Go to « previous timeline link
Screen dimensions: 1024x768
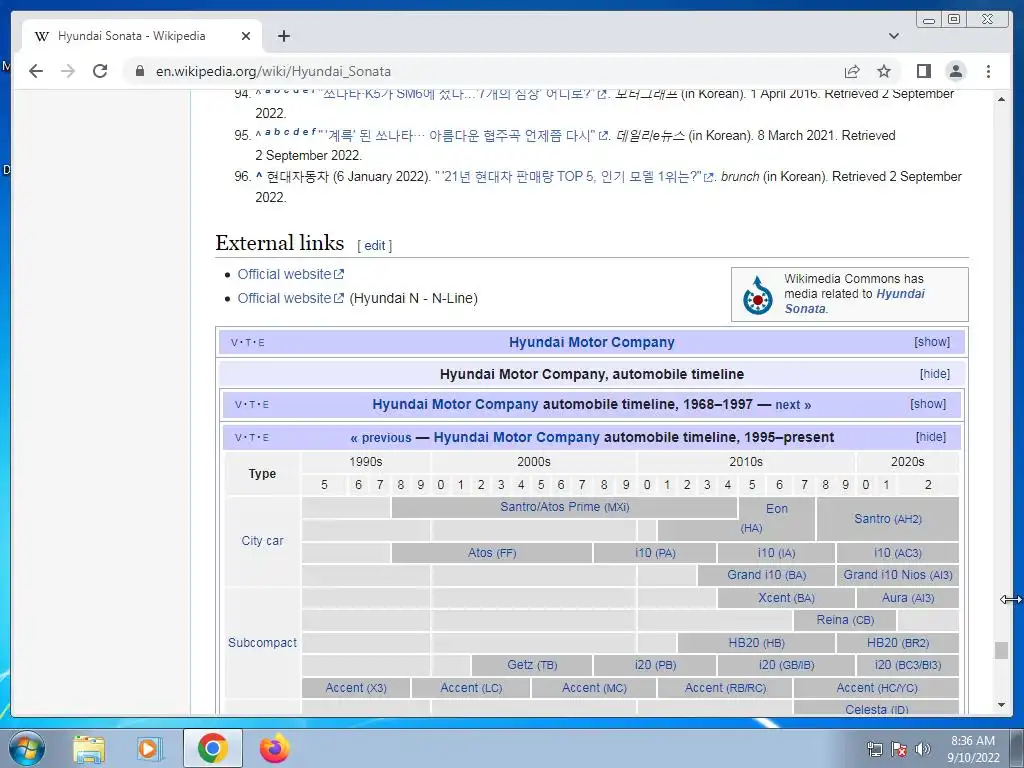[x=381, y=438]
